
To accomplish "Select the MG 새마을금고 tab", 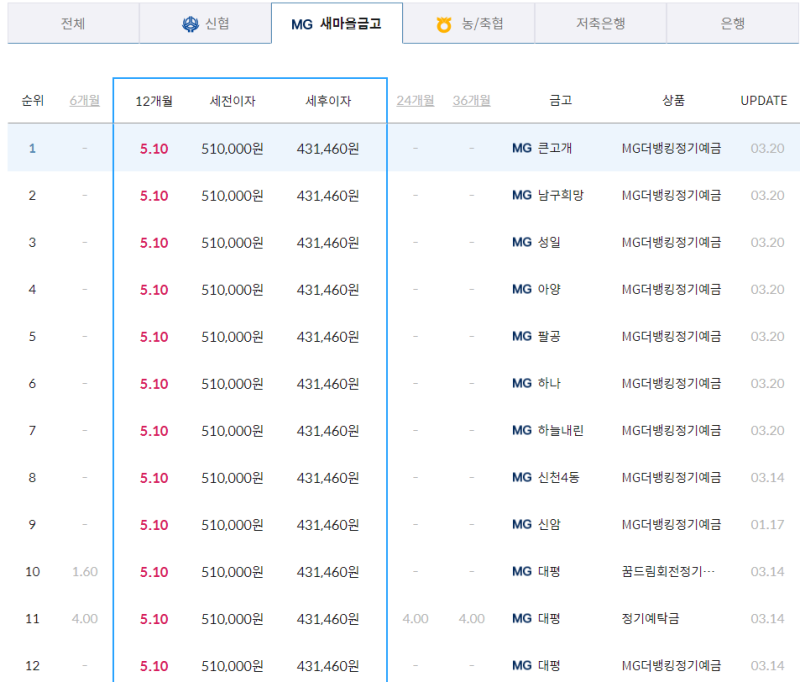I will click(x=337, y=23).
